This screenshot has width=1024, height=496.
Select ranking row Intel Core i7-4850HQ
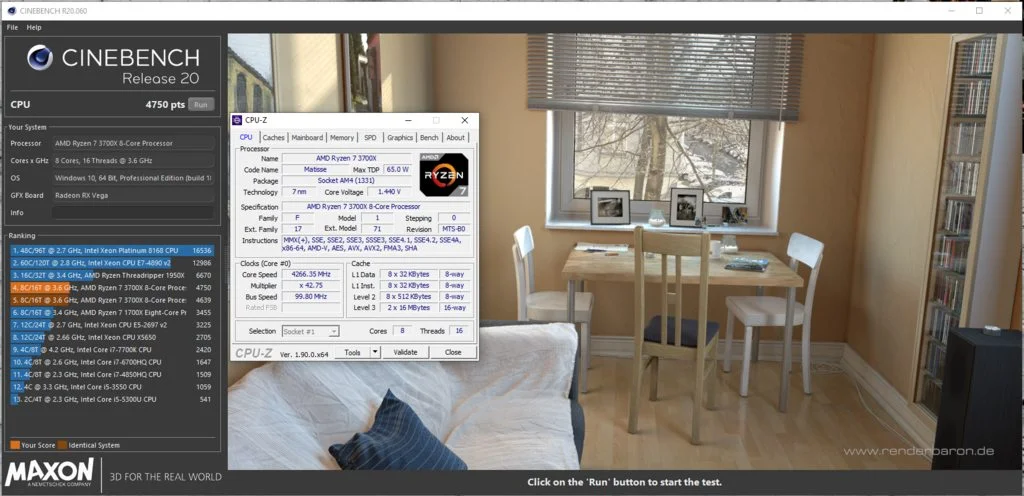click(x=112, y=375)
